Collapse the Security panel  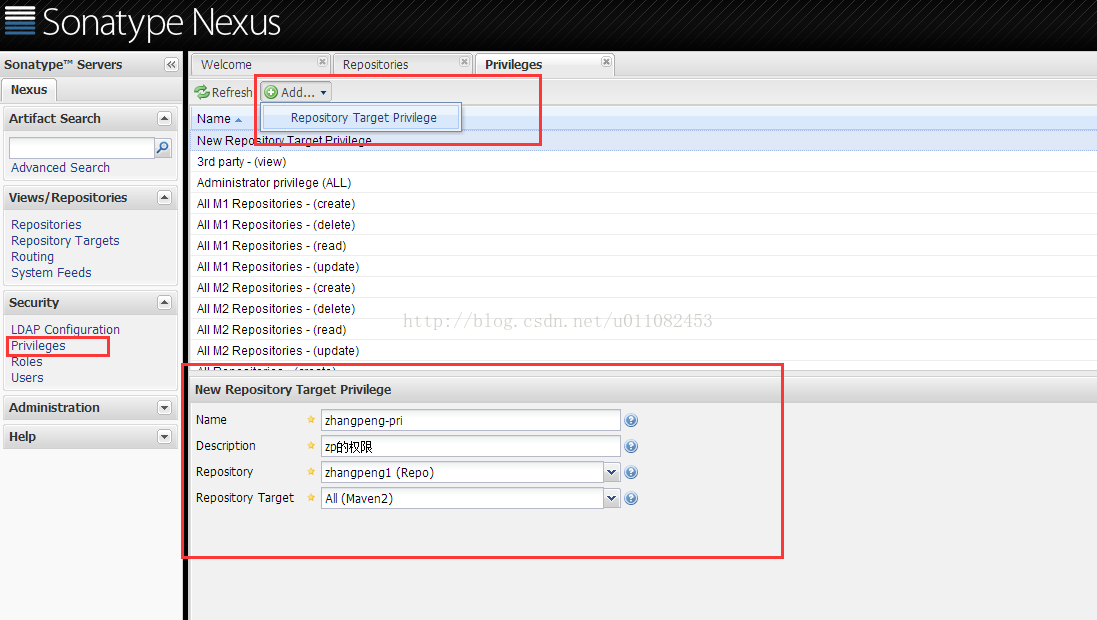(164, 302)
